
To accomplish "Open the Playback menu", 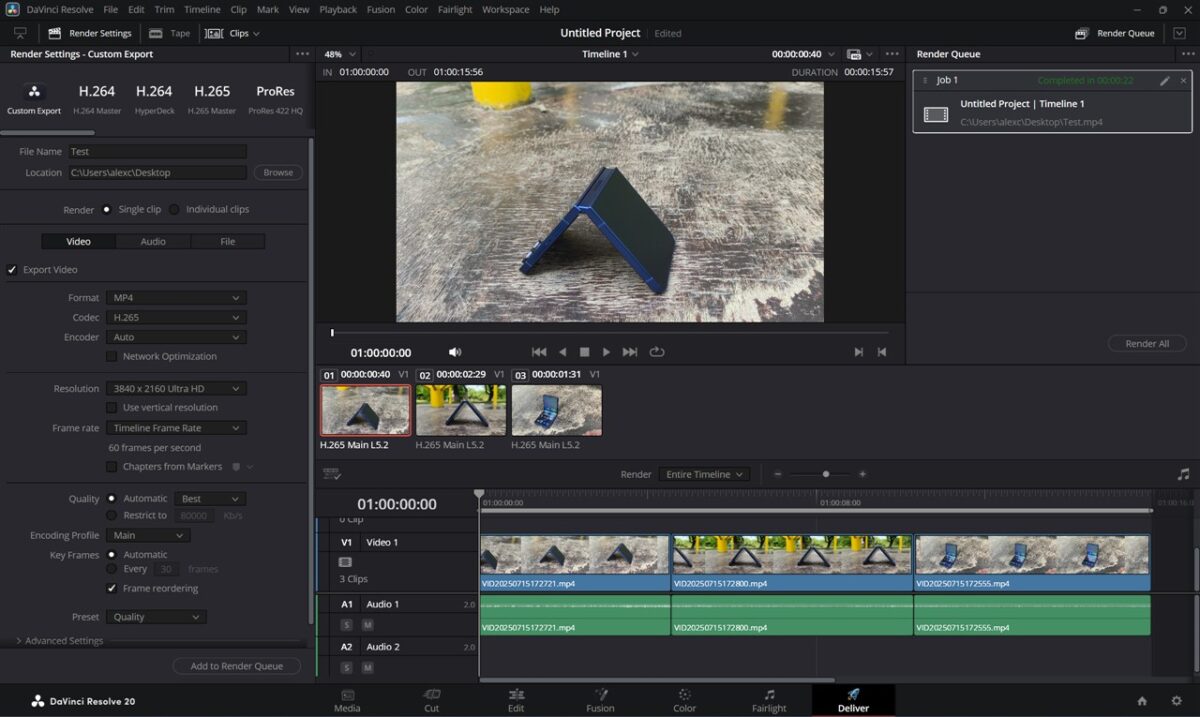I will coord(337,9).
